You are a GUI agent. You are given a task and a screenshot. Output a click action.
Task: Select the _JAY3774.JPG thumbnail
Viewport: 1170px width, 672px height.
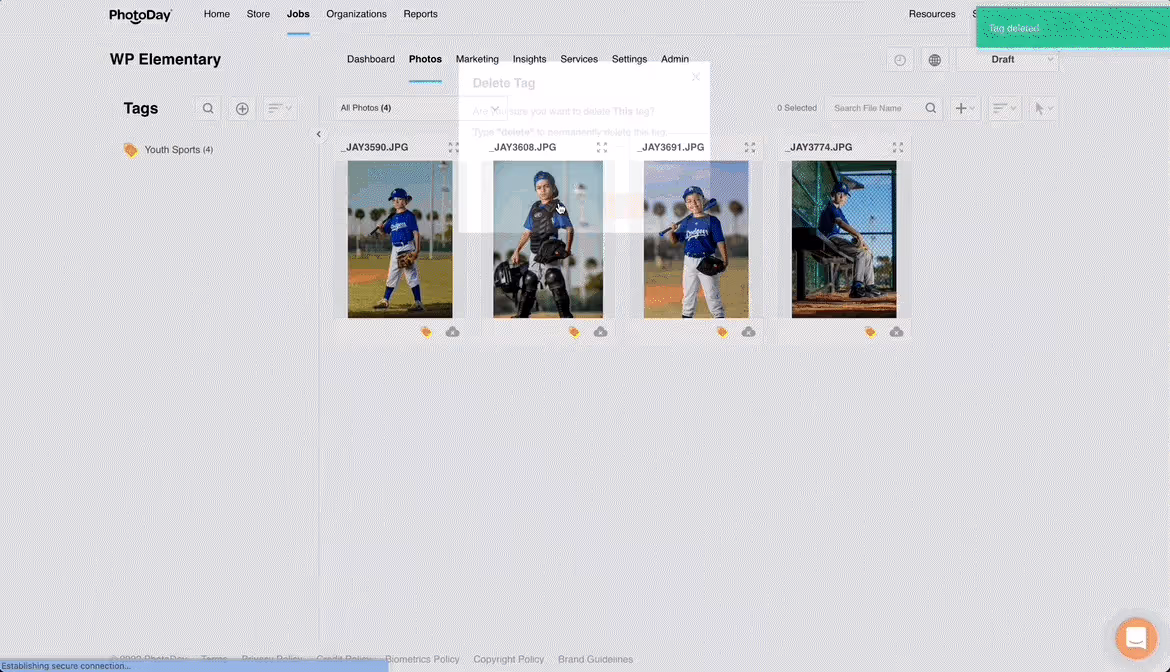(844, 239)
